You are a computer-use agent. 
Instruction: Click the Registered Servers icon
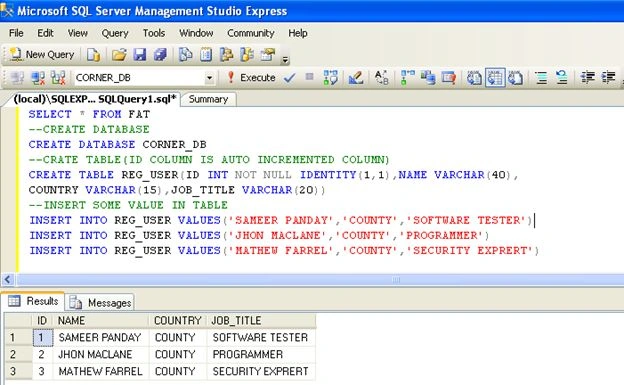coord(185,55)
